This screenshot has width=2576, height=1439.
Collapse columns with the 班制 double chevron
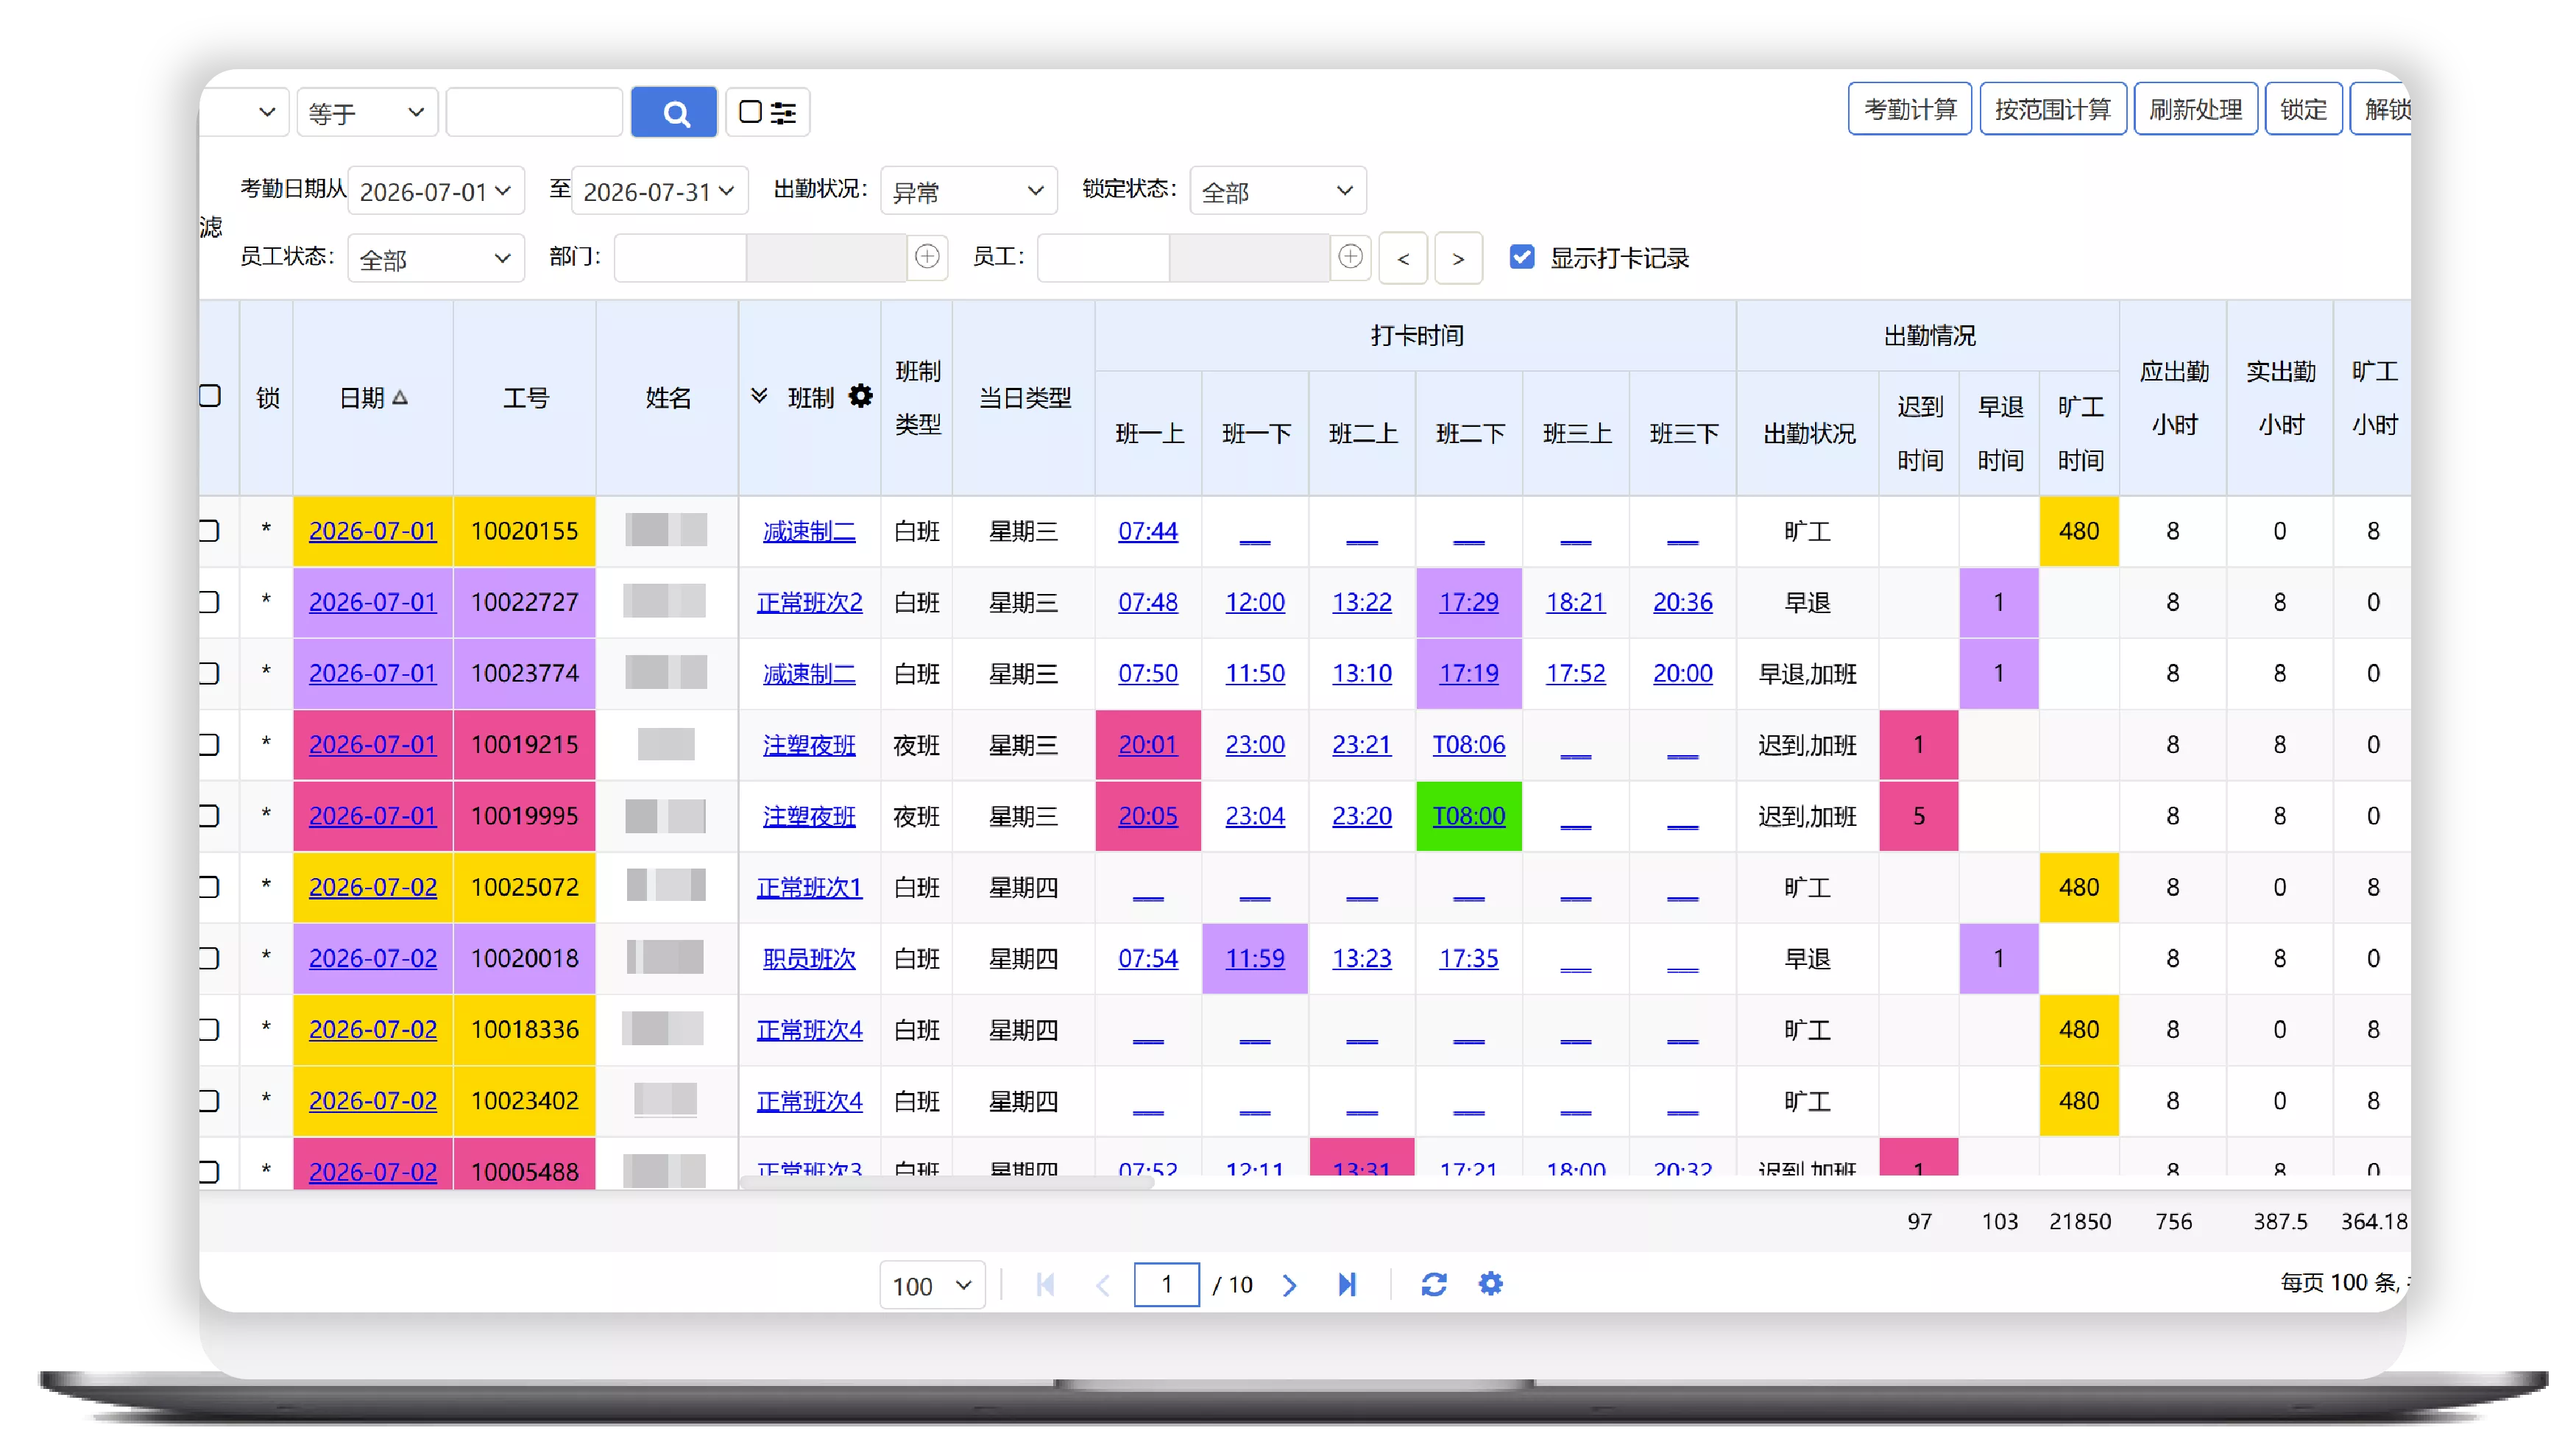[x=759, y=396]
